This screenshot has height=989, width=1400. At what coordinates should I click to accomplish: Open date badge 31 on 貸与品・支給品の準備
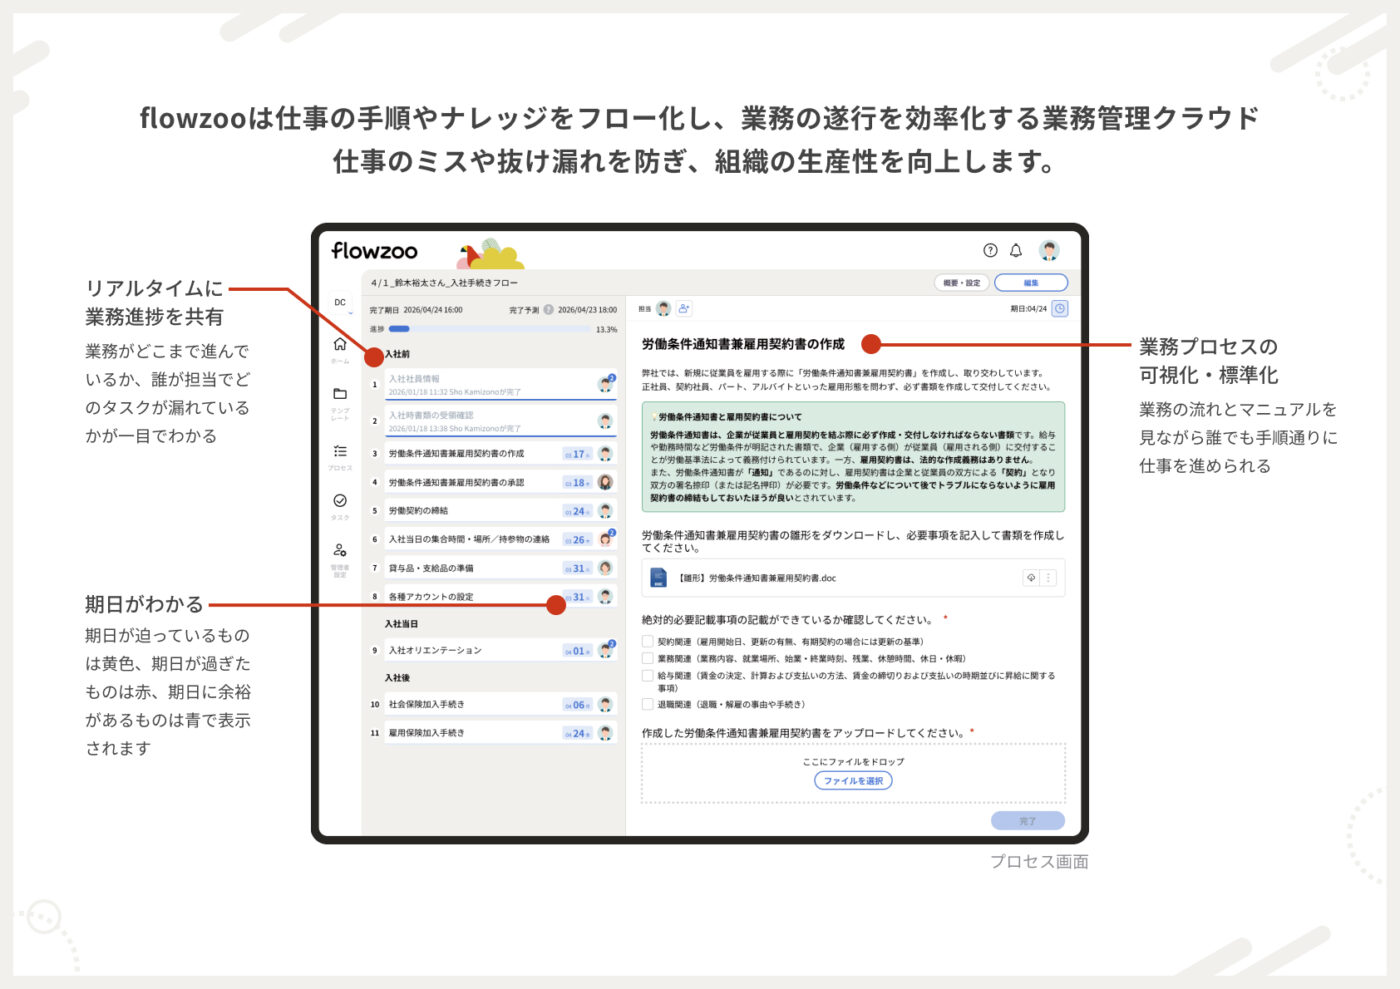578,569
